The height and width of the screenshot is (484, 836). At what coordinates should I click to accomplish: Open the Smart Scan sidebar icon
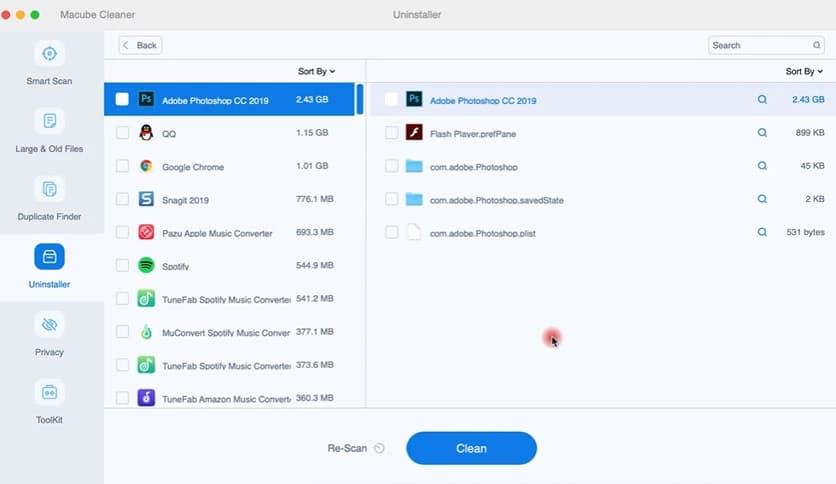tap(49, 54)
